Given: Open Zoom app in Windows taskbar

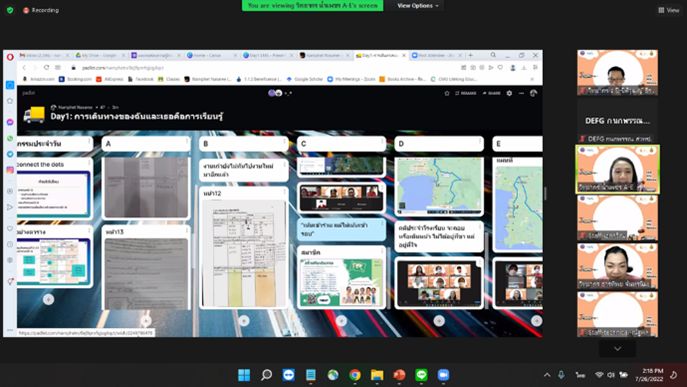Looking at the screenshot, I should click(443, 375).
